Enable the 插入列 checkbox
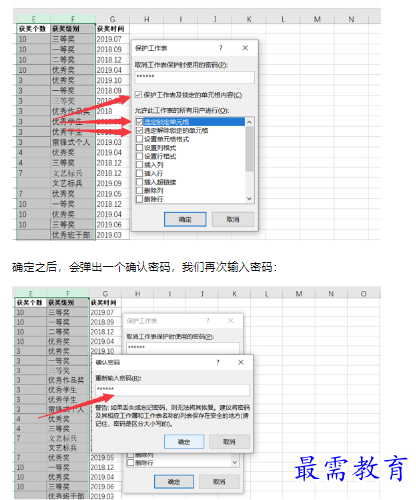Viewport: 416px width, 500px height. pos(139,165)
